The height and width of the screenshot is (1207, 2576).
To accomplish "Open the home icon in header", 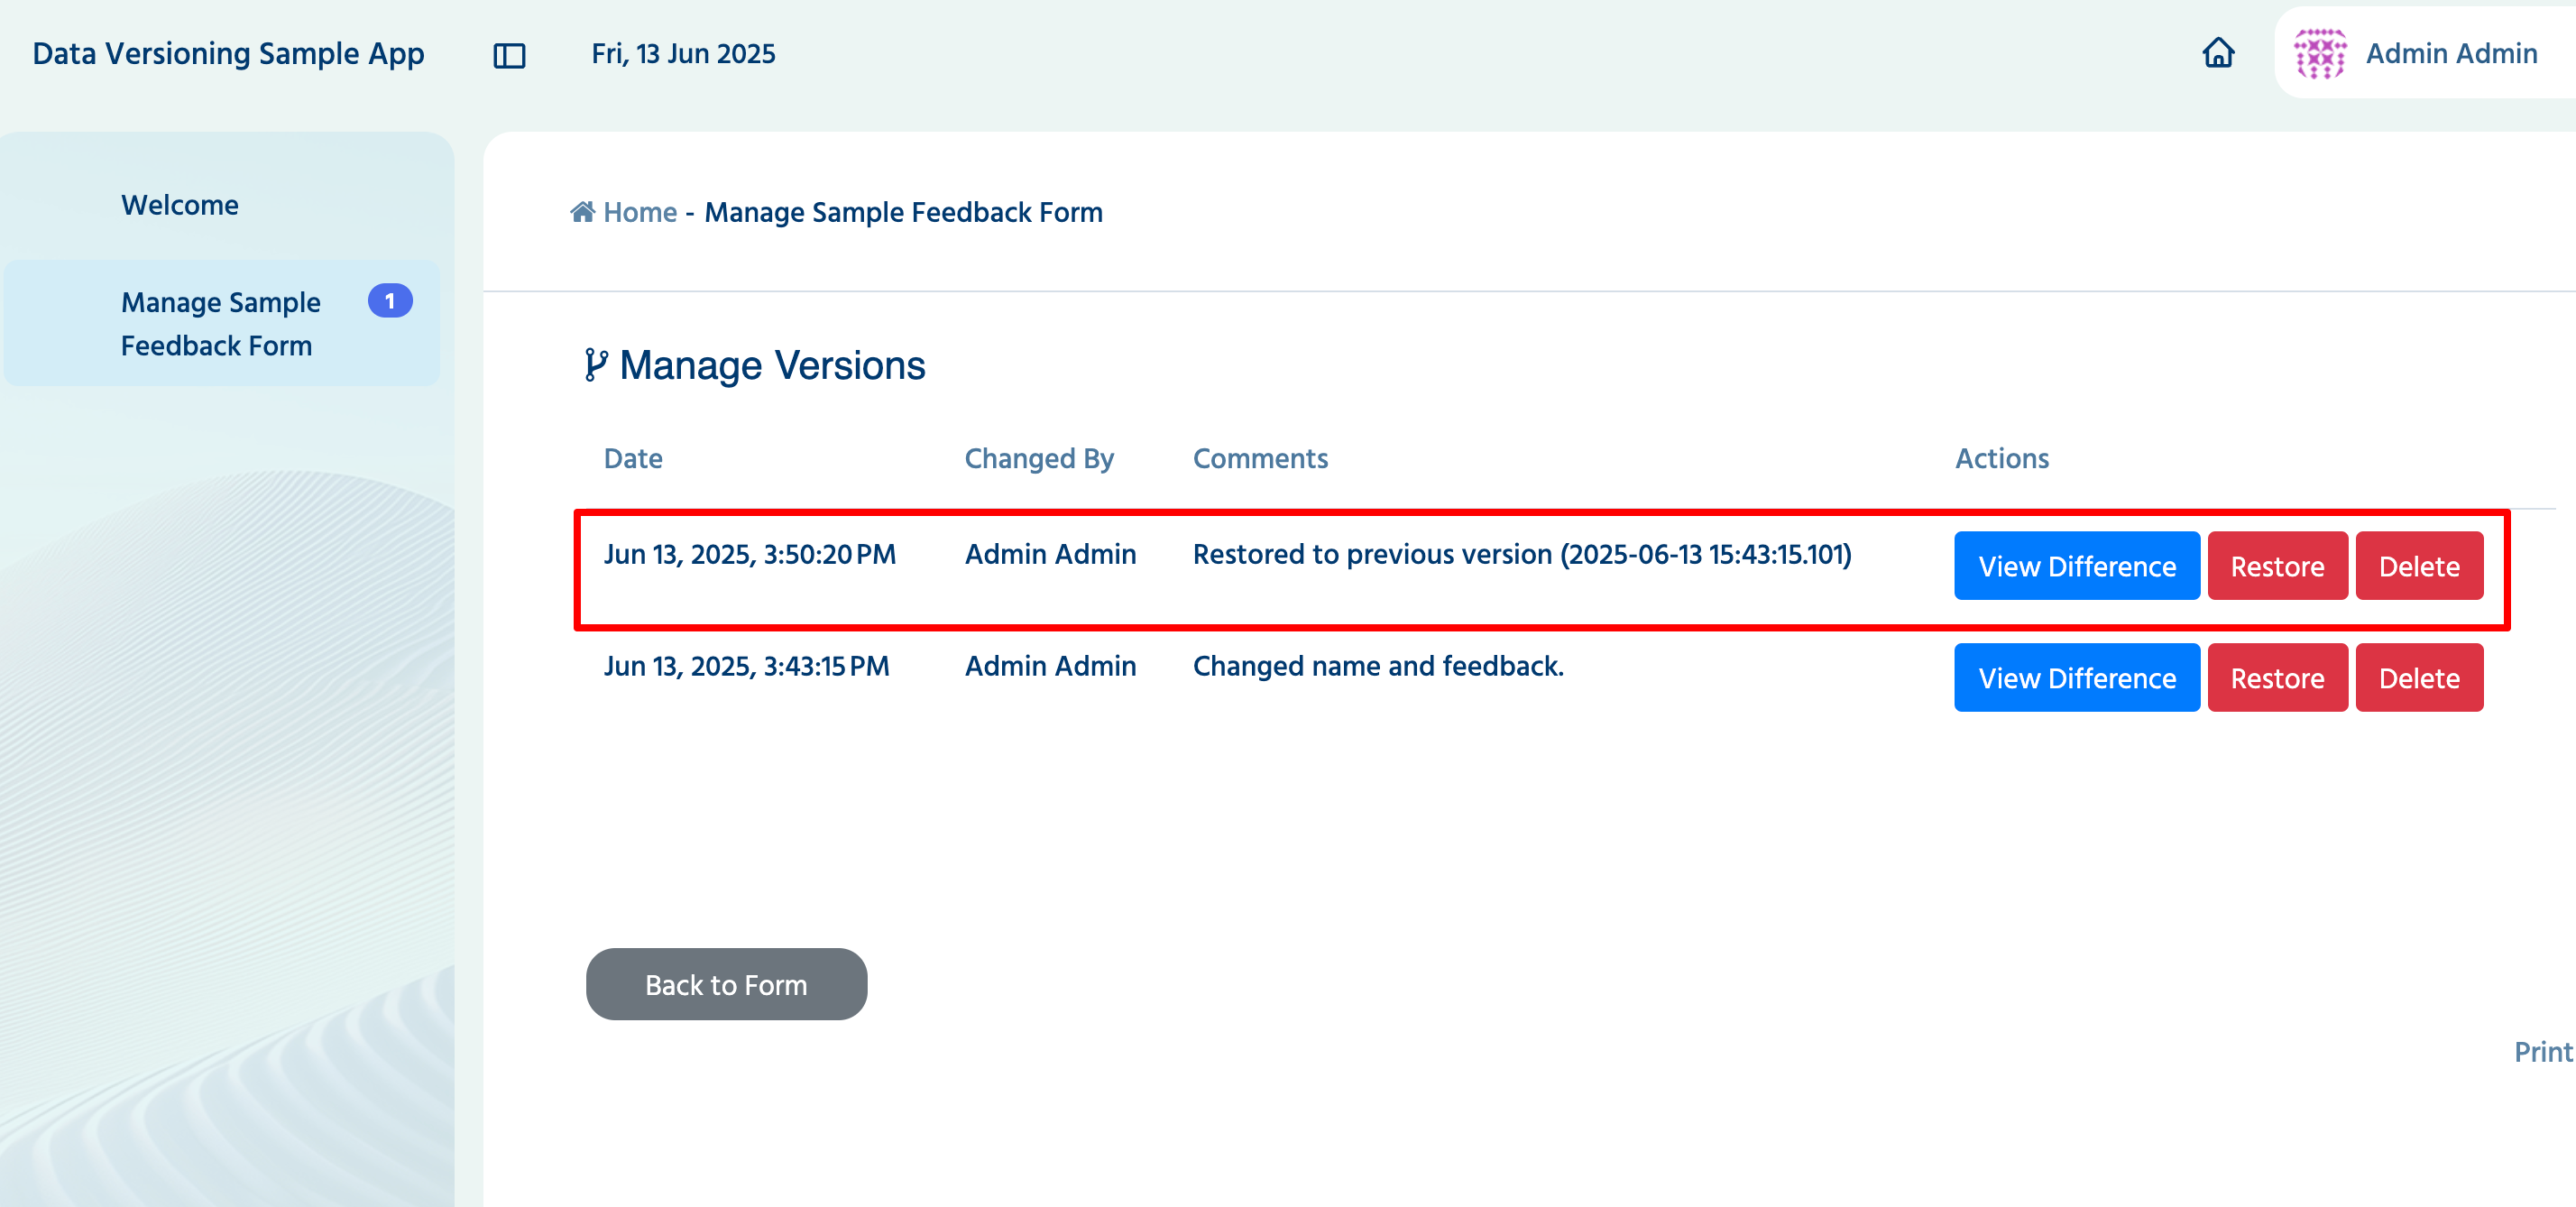I will 2218,53.
